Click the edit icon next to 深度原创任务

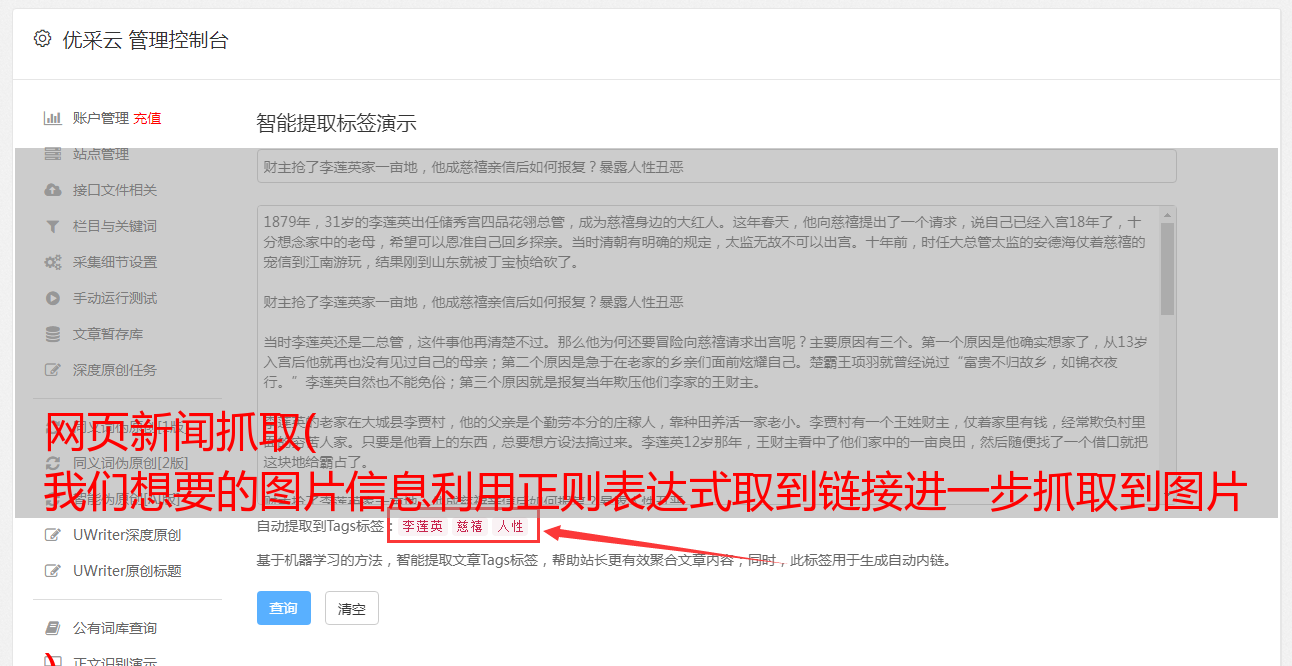53,370
